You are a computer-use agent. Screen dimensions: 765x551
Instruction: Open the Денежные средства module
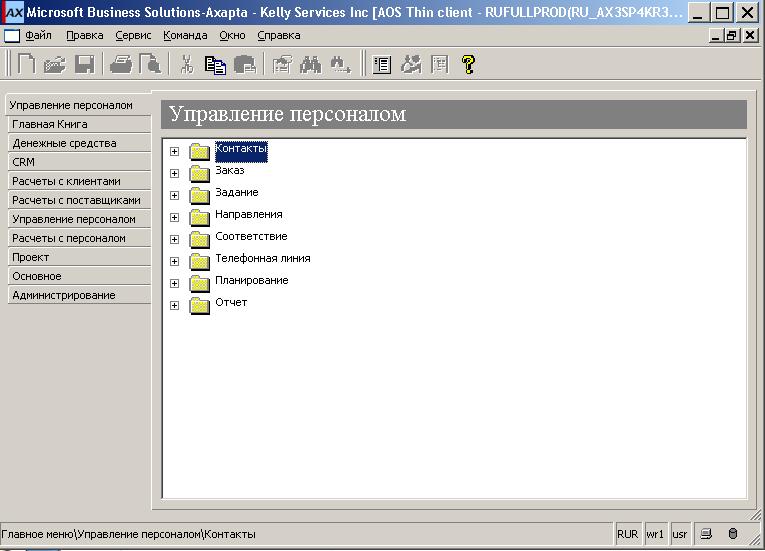click(x=79, y=143)
